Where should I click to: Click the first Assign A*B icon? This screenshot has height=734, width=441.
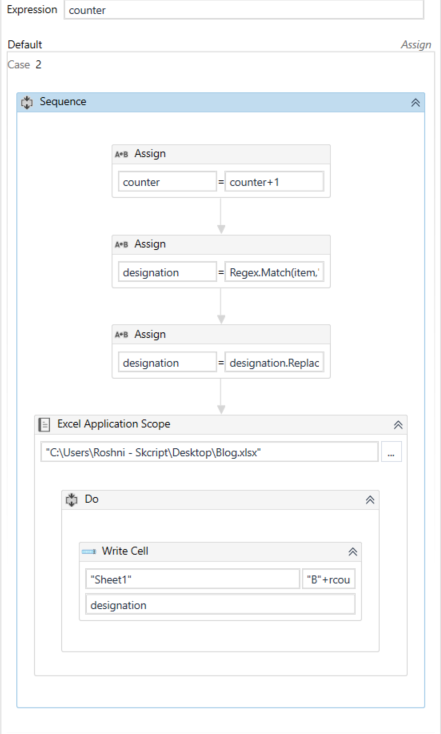[121, 154]
